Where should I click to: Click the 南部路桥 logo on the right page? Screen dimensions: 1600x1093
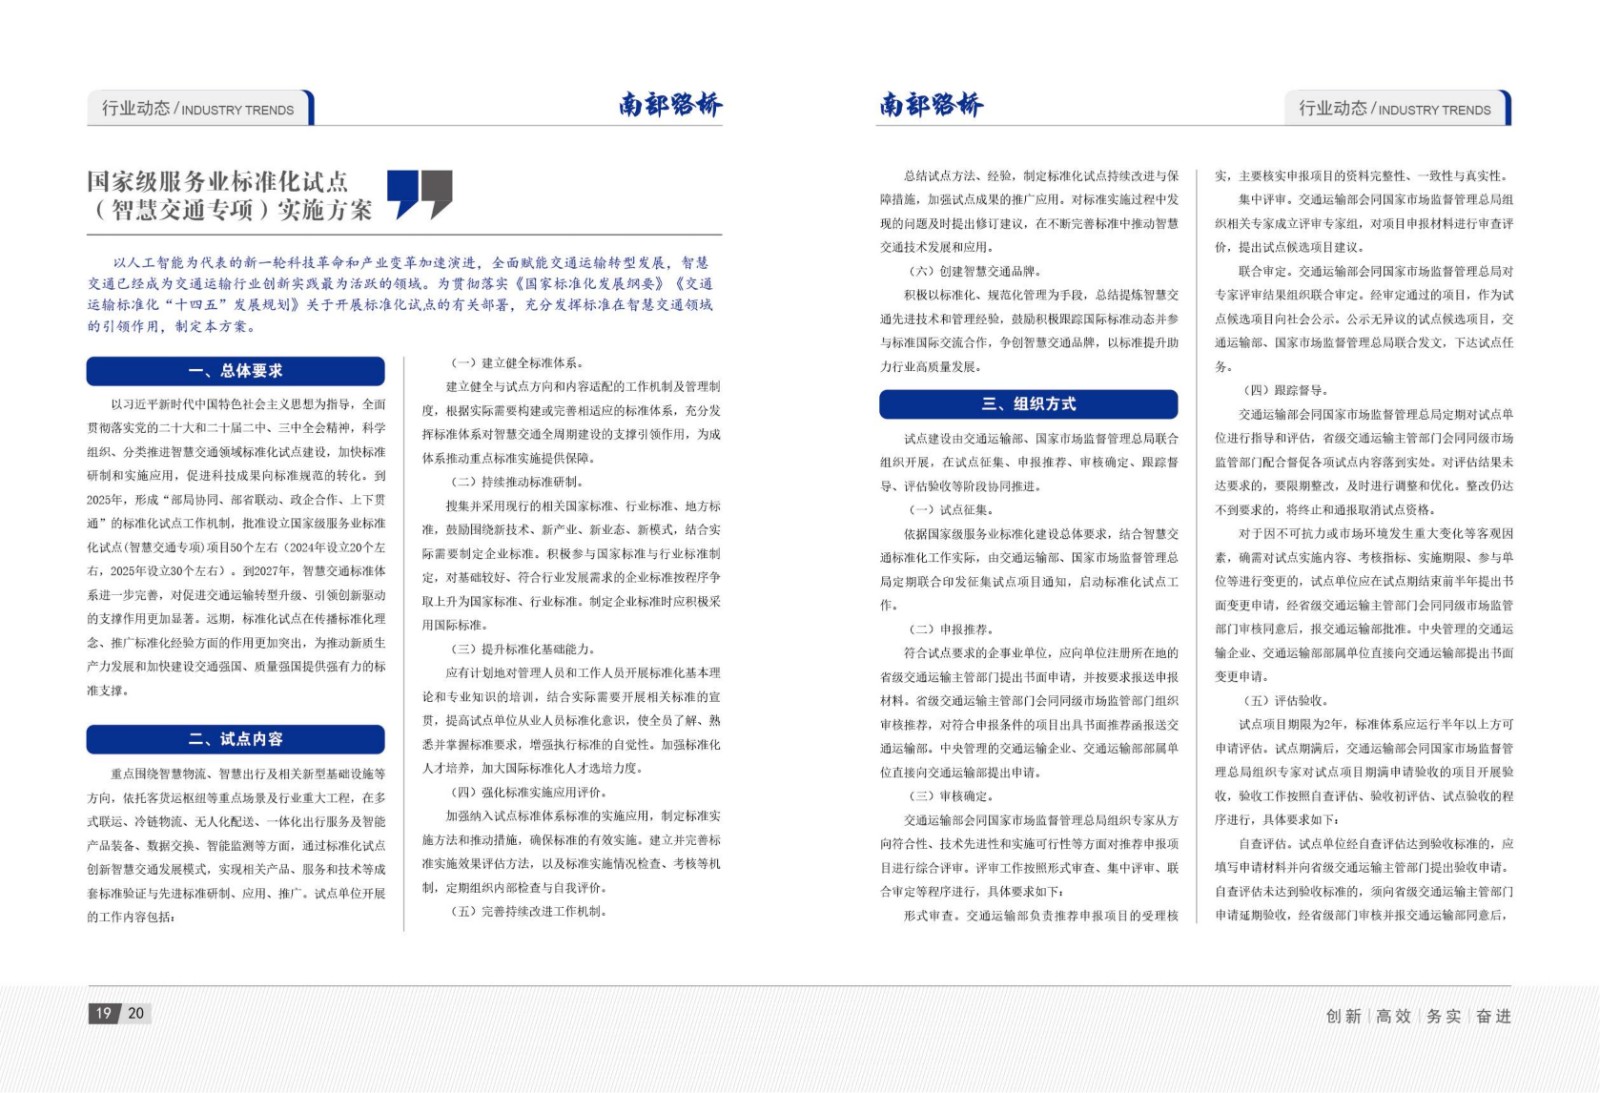tap(931, 104)
